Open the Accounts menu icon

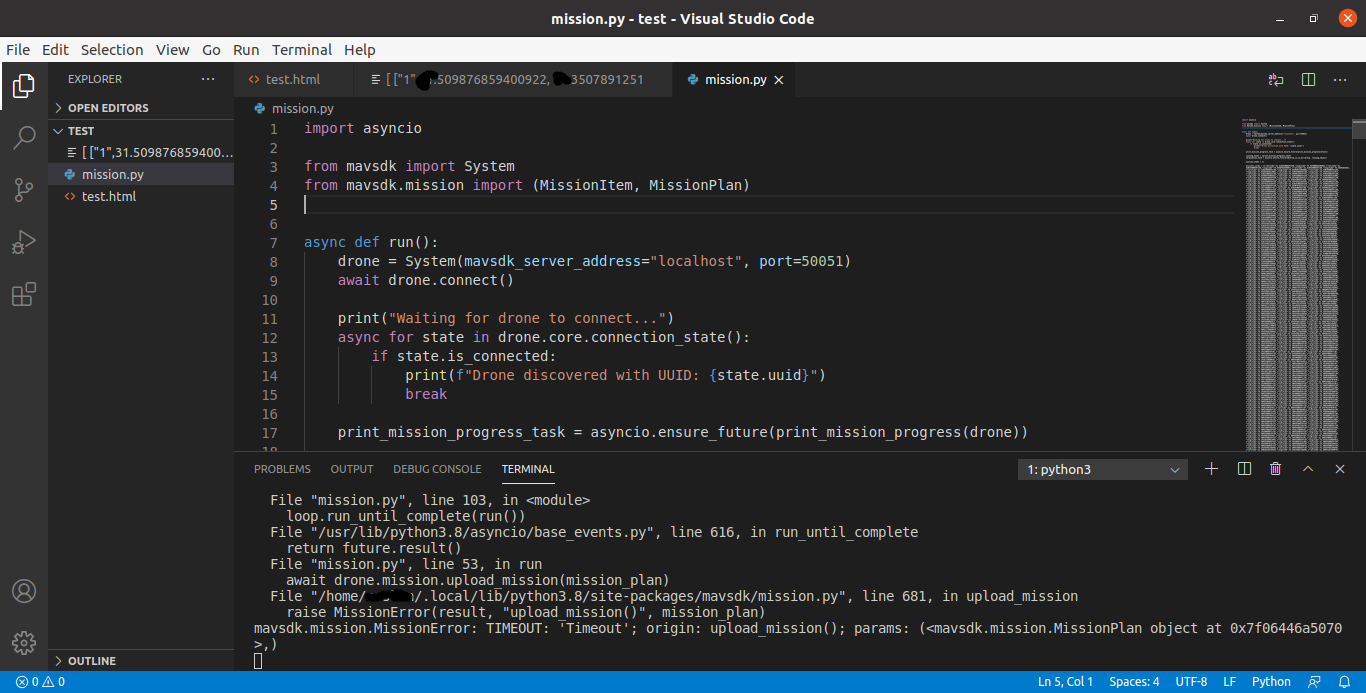coord(24,591)
